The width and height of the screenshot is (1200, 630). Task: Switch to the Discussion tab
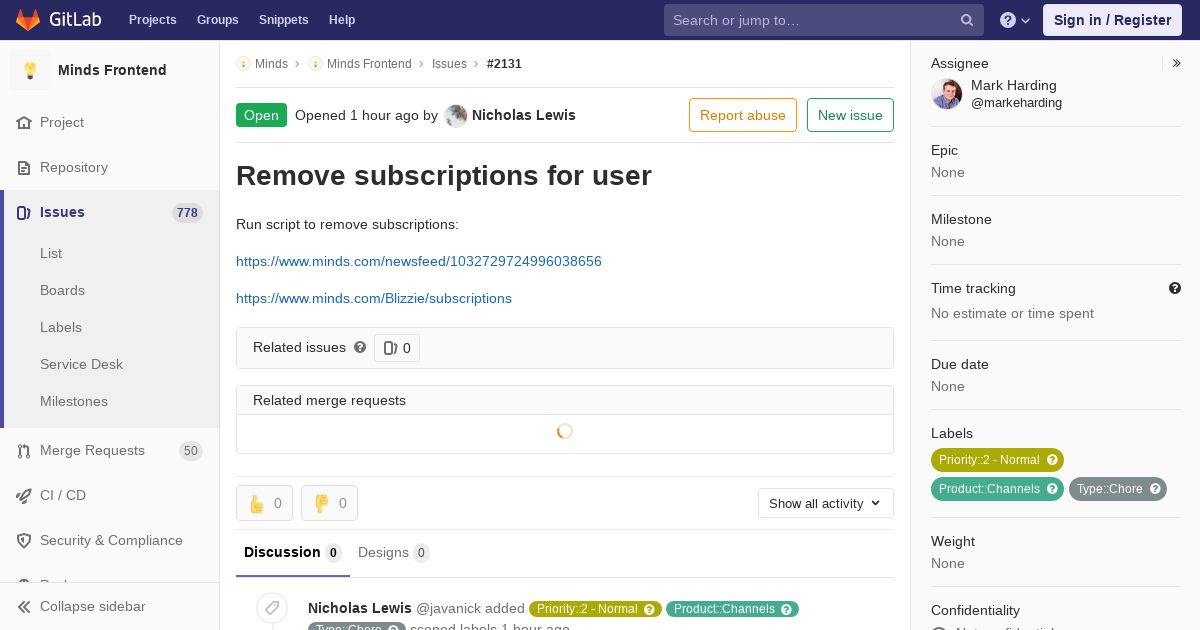coord(293,552)
